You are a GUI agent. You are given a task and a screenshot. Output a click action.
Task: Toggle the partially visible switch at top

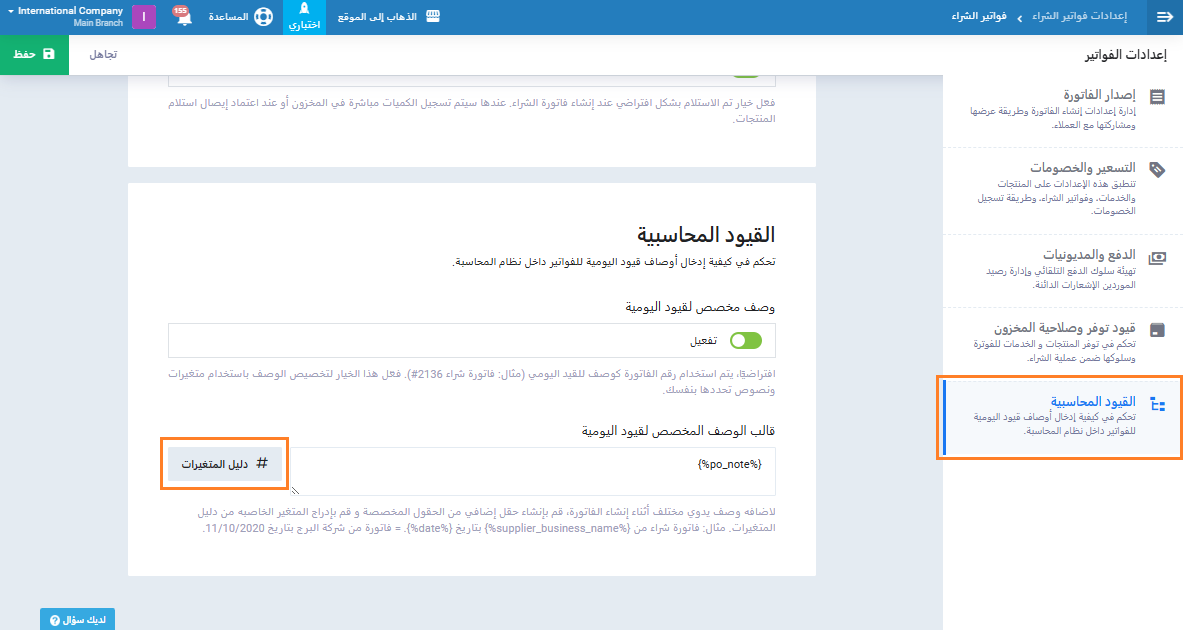pyautogui.click(x=745, y=72)
